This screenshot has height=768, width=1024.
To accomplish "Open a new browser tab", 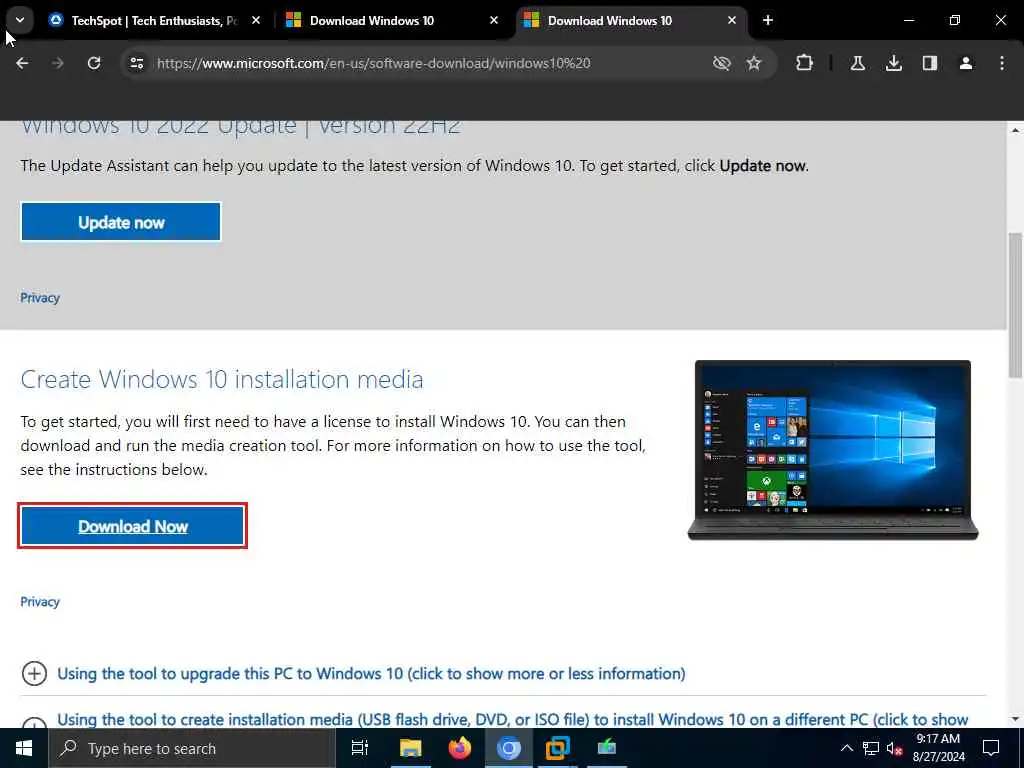I will [768, 20].
